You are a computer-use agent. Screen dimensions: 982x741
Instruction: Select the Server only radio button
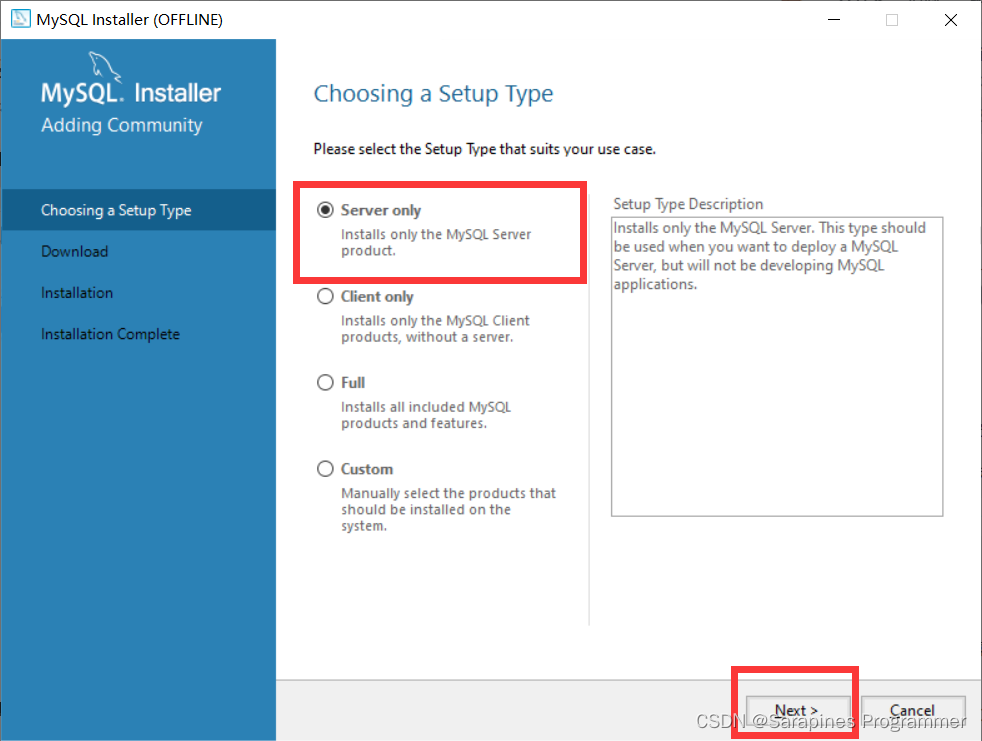[325, 209]
